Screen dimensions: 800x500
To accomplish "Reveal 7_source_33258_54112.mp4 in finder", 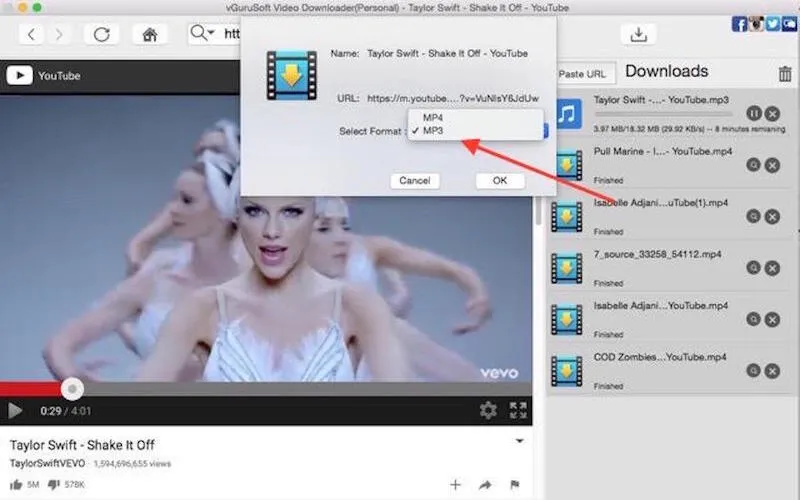I will pos(754,268).
